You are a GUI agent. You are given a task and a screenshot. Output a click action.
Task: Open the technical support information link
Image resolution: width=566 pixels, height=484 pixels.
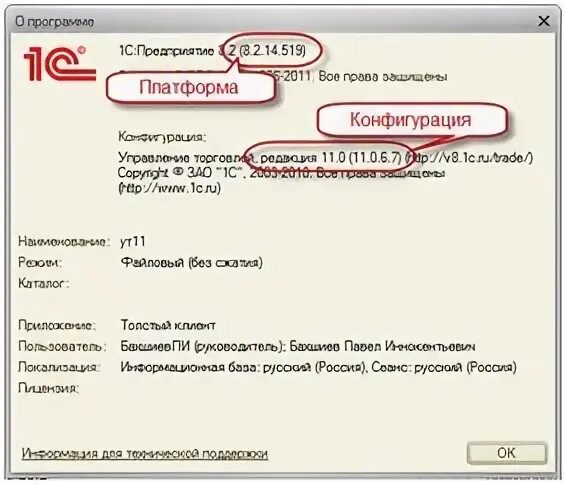coord(145,453)
